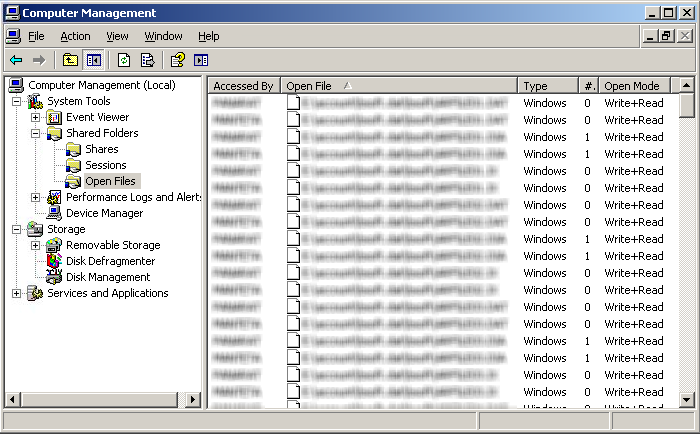Click the Back arrow toolbar icon

tap(16, 60)
